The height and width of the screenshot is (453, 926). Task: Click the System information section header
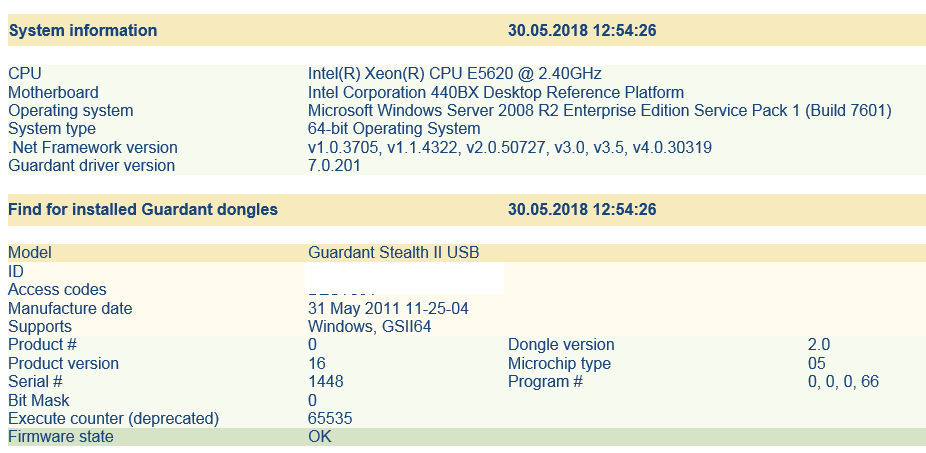(x=83, y=31)
